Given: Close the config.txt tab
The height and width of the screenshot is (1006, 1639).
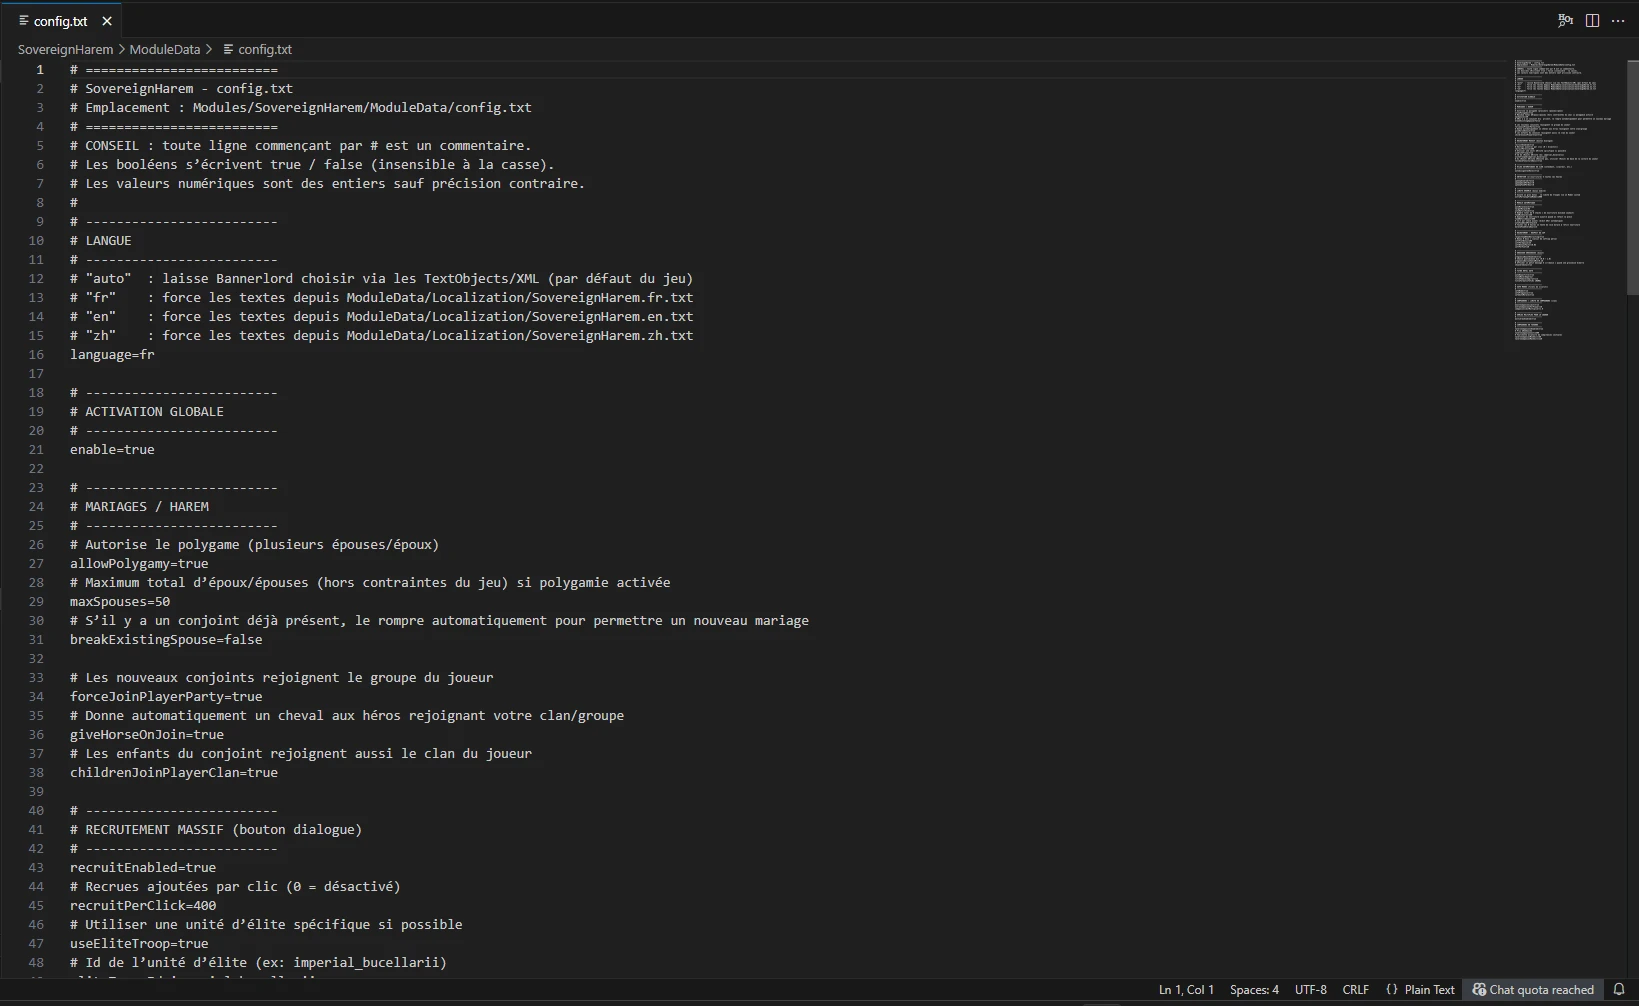Looking at the screenshot, I should tap(107, 20).
